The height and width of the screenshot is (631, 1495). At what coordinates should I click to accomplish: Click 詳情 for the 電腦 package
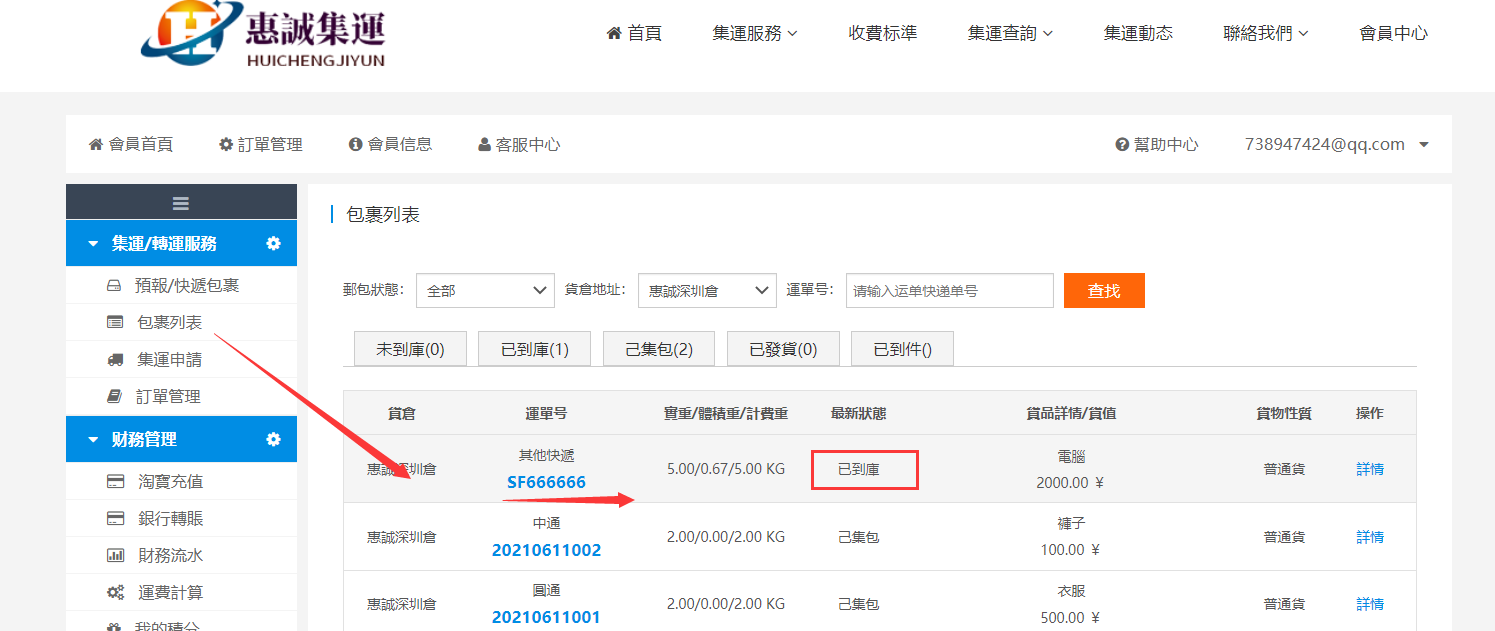click(x=1370, y=468)
